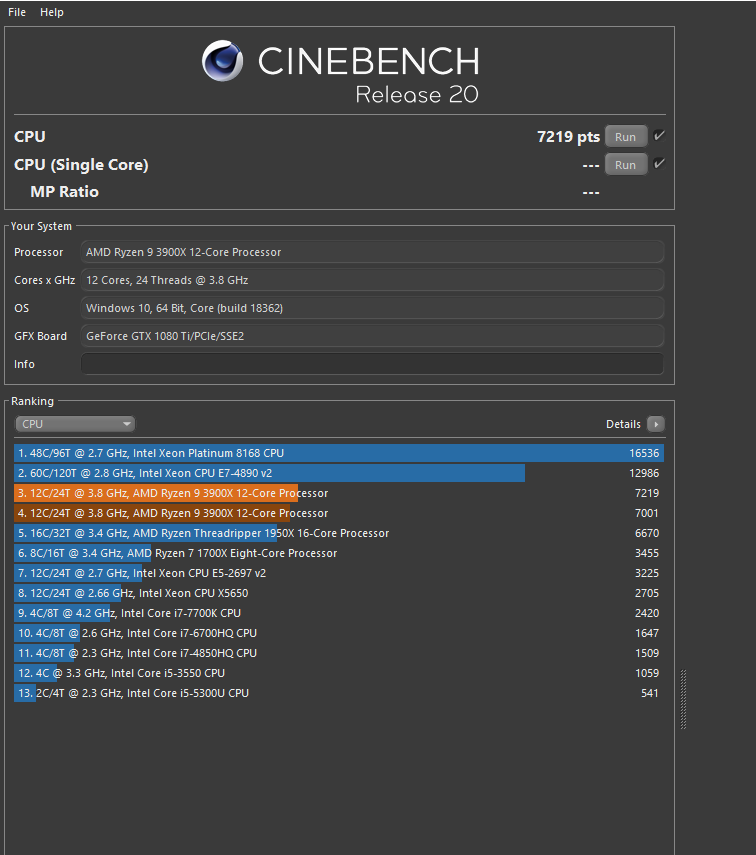
Task: Select ranking row Intel Xeon Platinum 8168
Action: click(339, 453)
